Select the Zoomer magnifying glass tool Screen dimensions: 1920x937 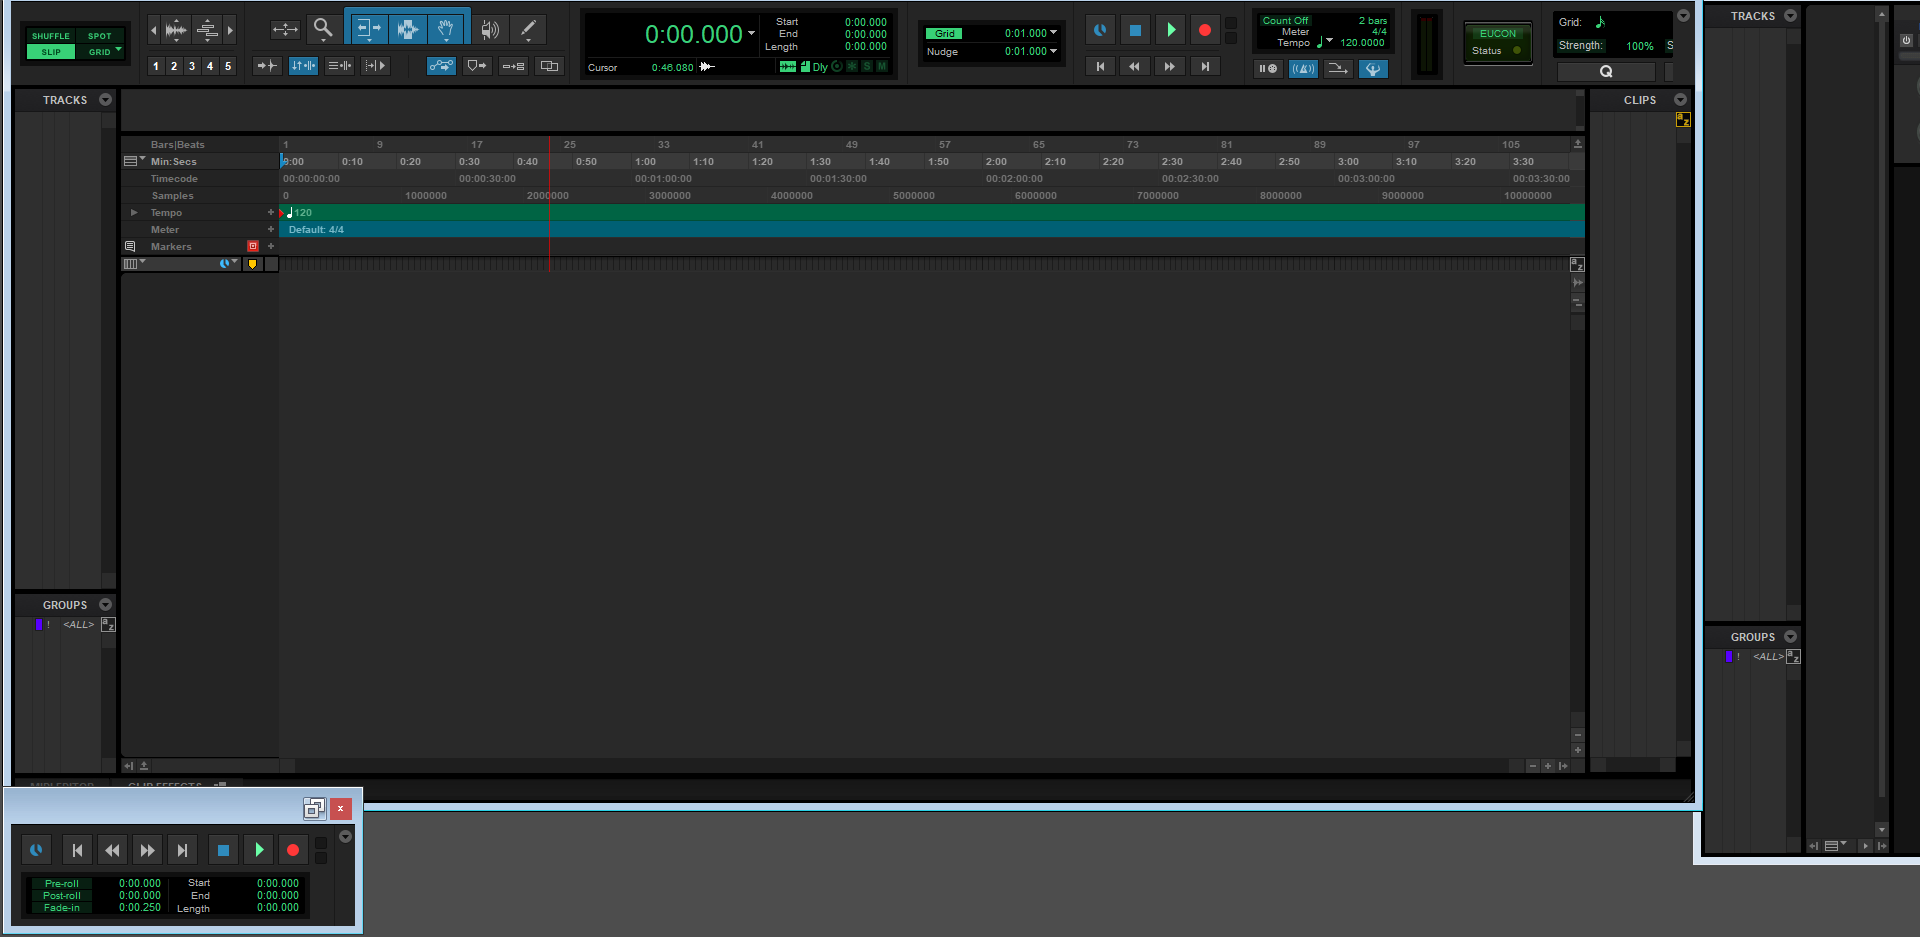[322, 29]
